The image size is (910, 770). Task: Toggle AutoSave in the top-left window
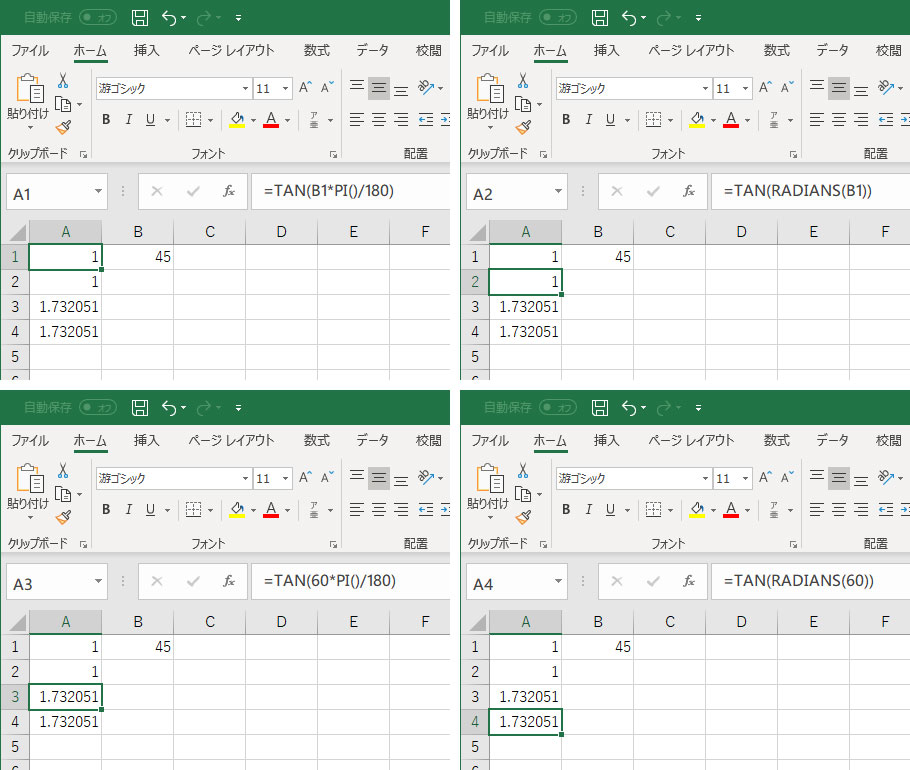click(x=98, y=17)
